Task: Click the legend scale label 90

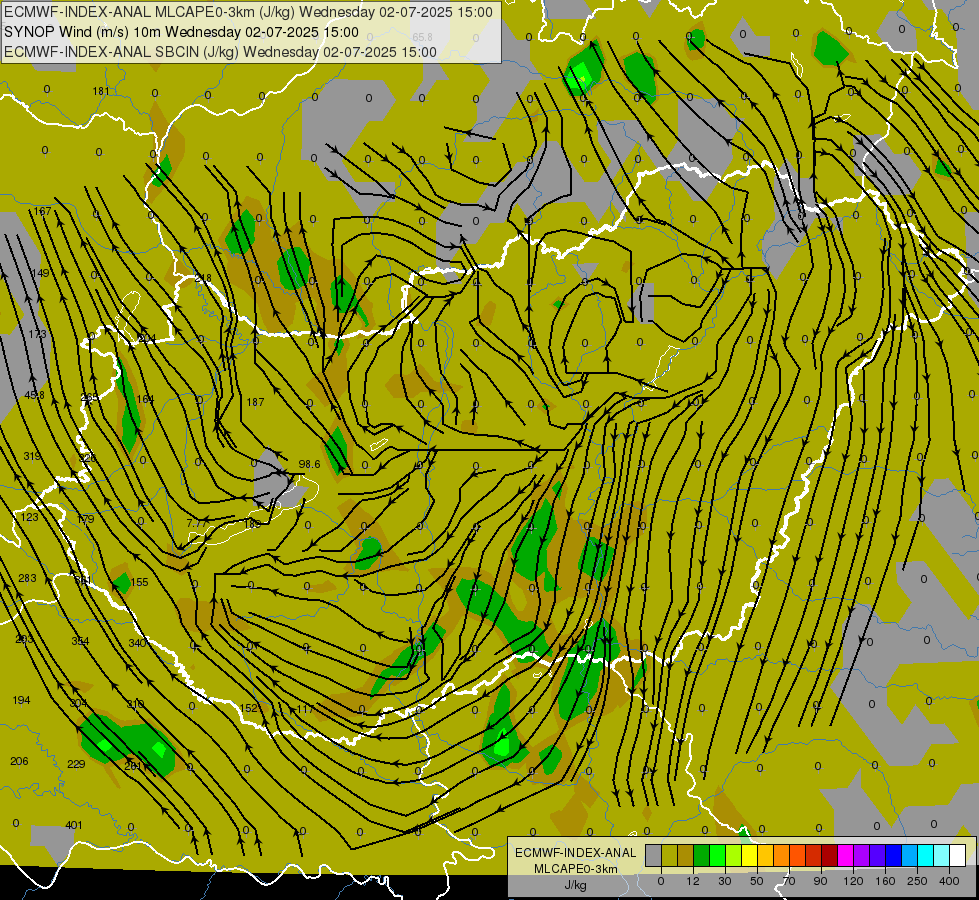Action: point(820,881)
